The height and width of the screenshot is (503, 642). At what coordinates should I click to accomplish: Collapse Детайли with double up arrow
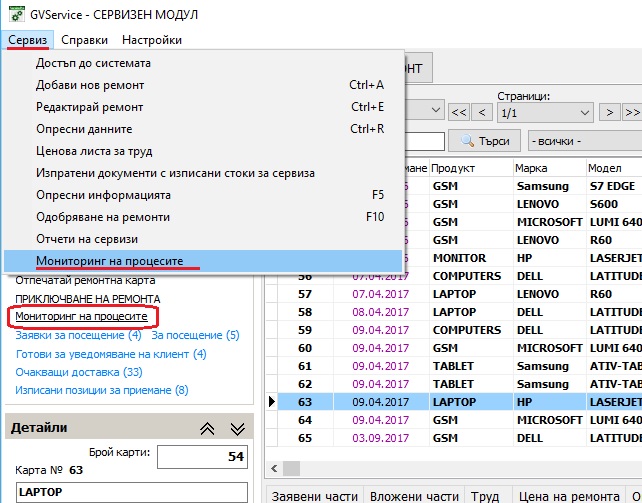pyautogui.click(x=207, y=429)
